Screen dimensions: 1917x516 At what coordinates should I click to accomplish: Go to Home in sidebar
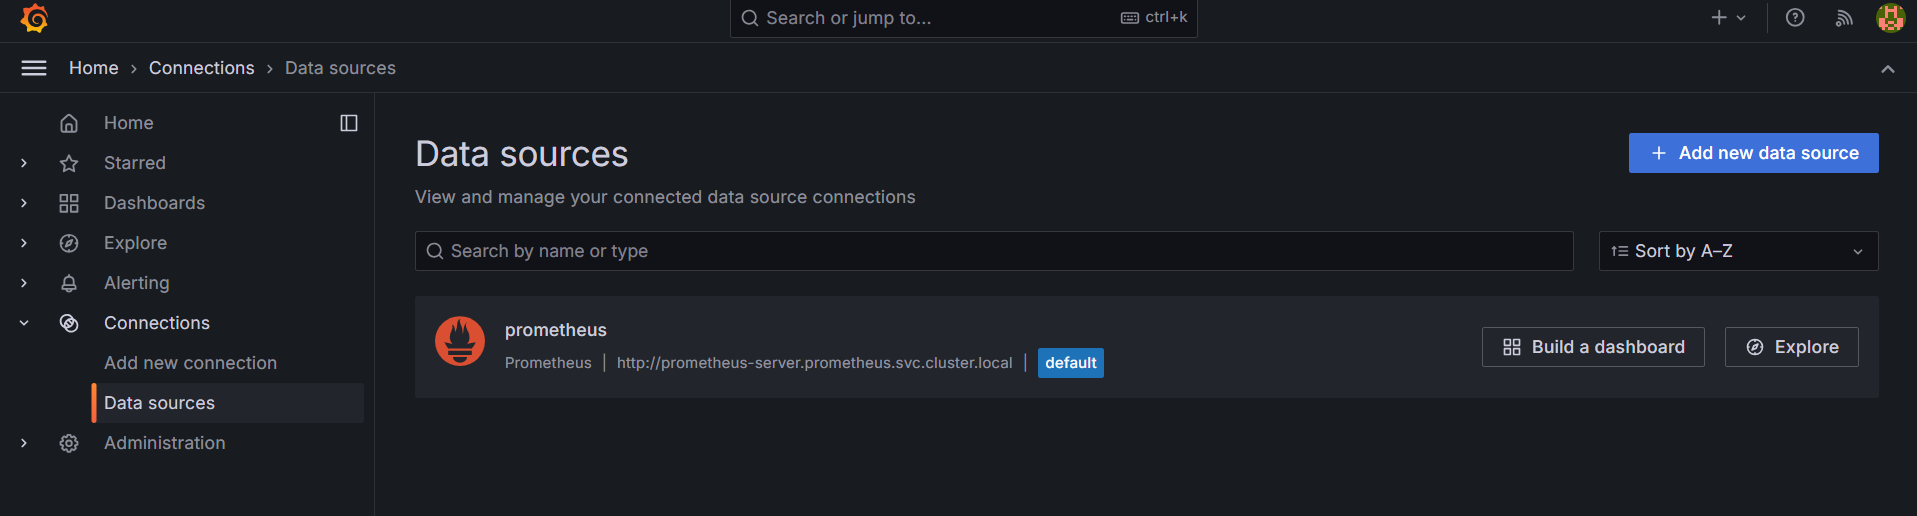click(129, 123)
